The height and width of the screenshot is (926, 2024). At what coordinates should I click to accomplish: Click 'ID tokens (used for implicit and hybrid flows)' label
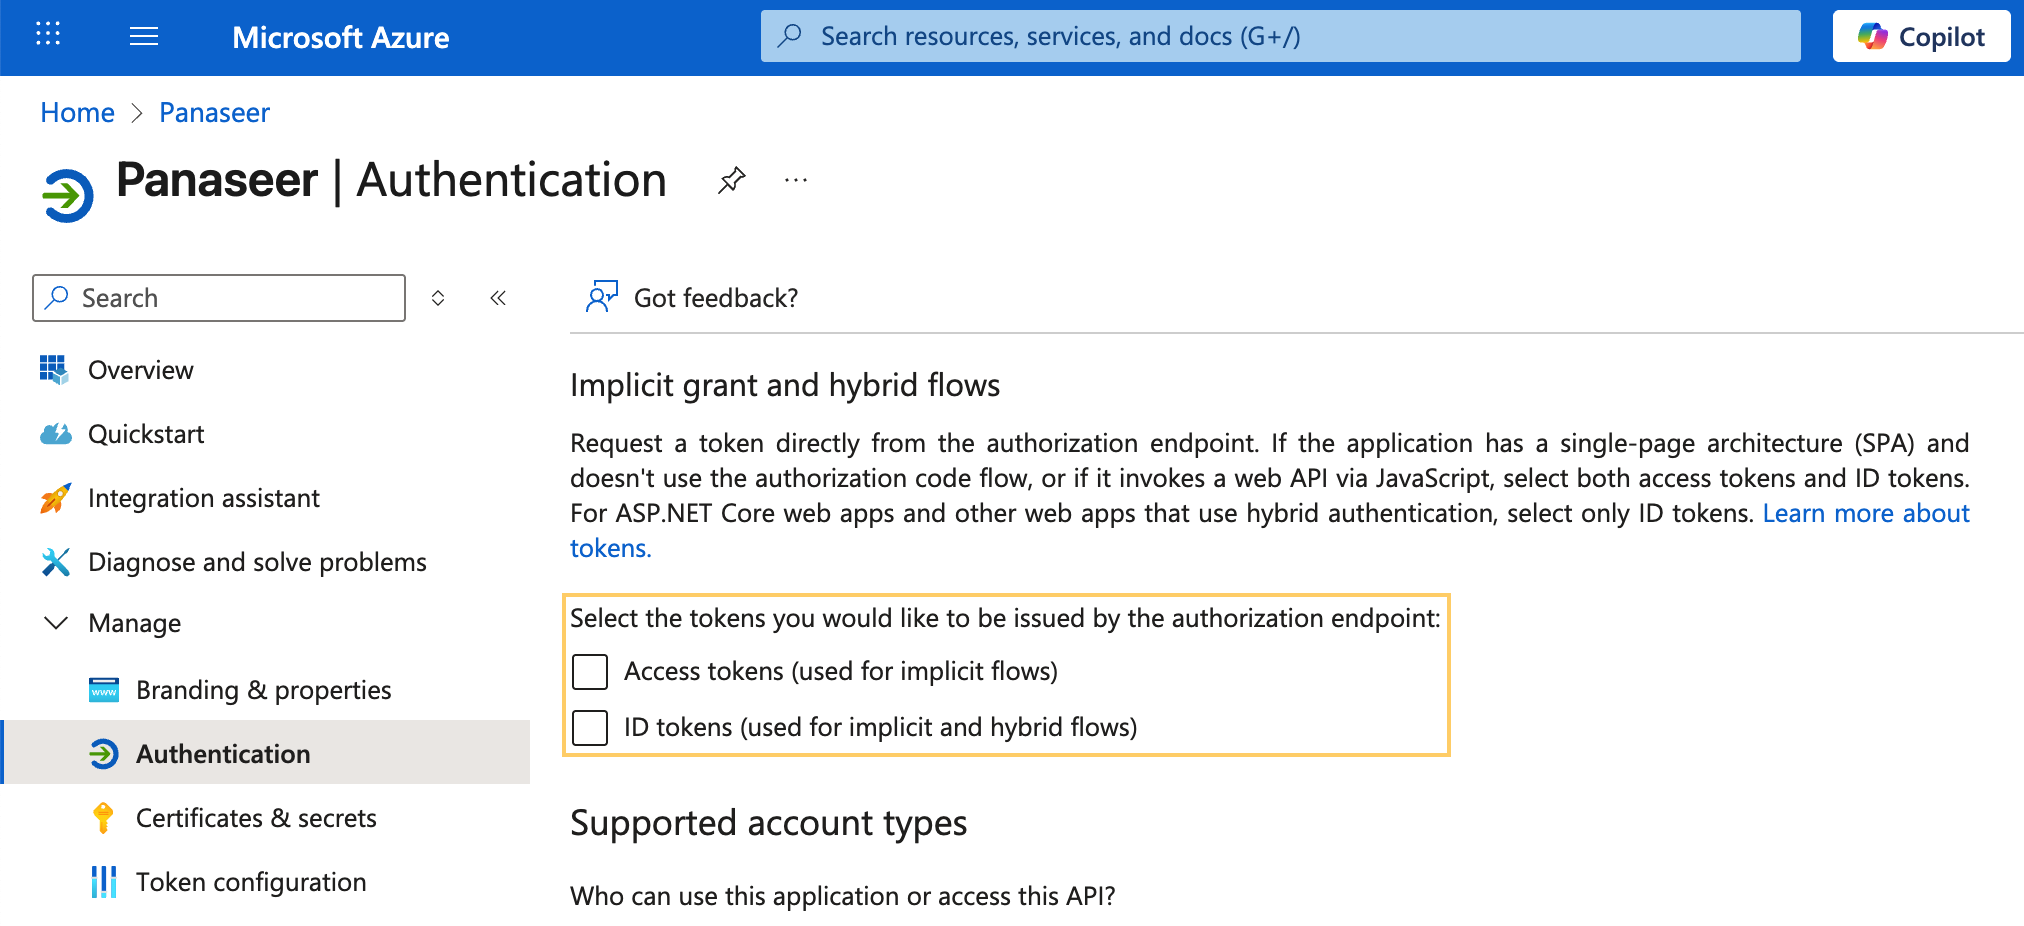[881, 727]
